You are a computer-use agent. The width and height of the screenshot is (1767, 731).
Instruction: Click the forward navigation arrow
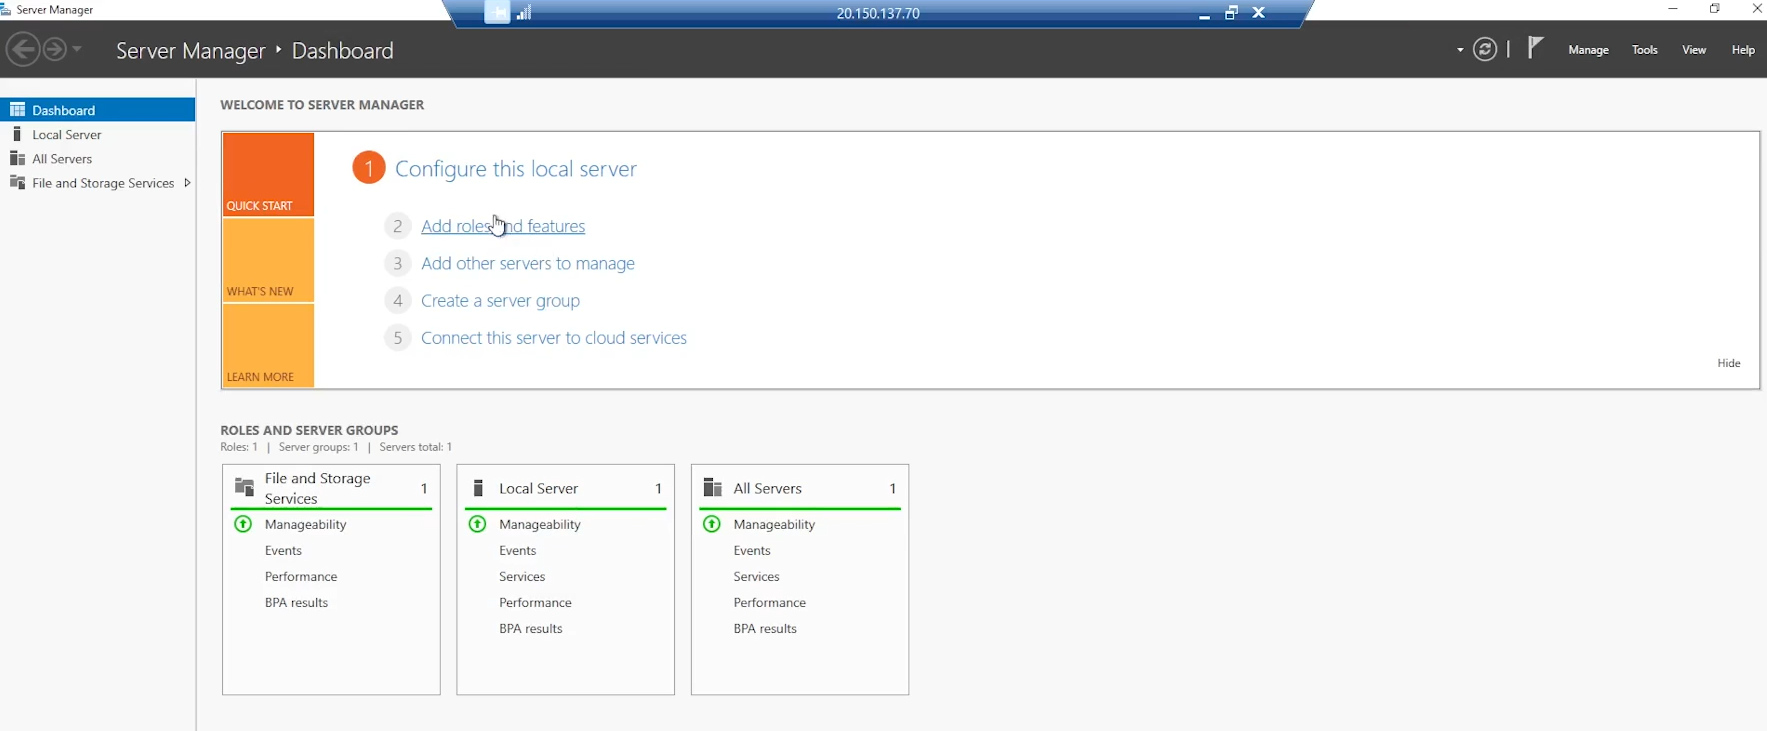[55, 49]
